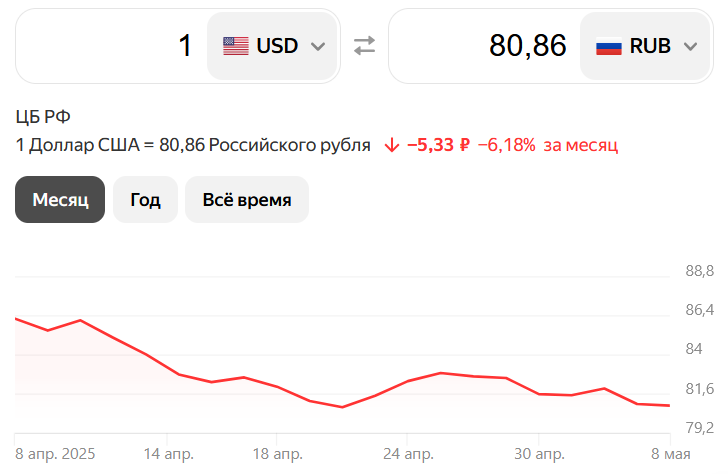Viewport: 728px width, 474px height.
Task: Click the exchange rate description text
Action: pos(193,145)
